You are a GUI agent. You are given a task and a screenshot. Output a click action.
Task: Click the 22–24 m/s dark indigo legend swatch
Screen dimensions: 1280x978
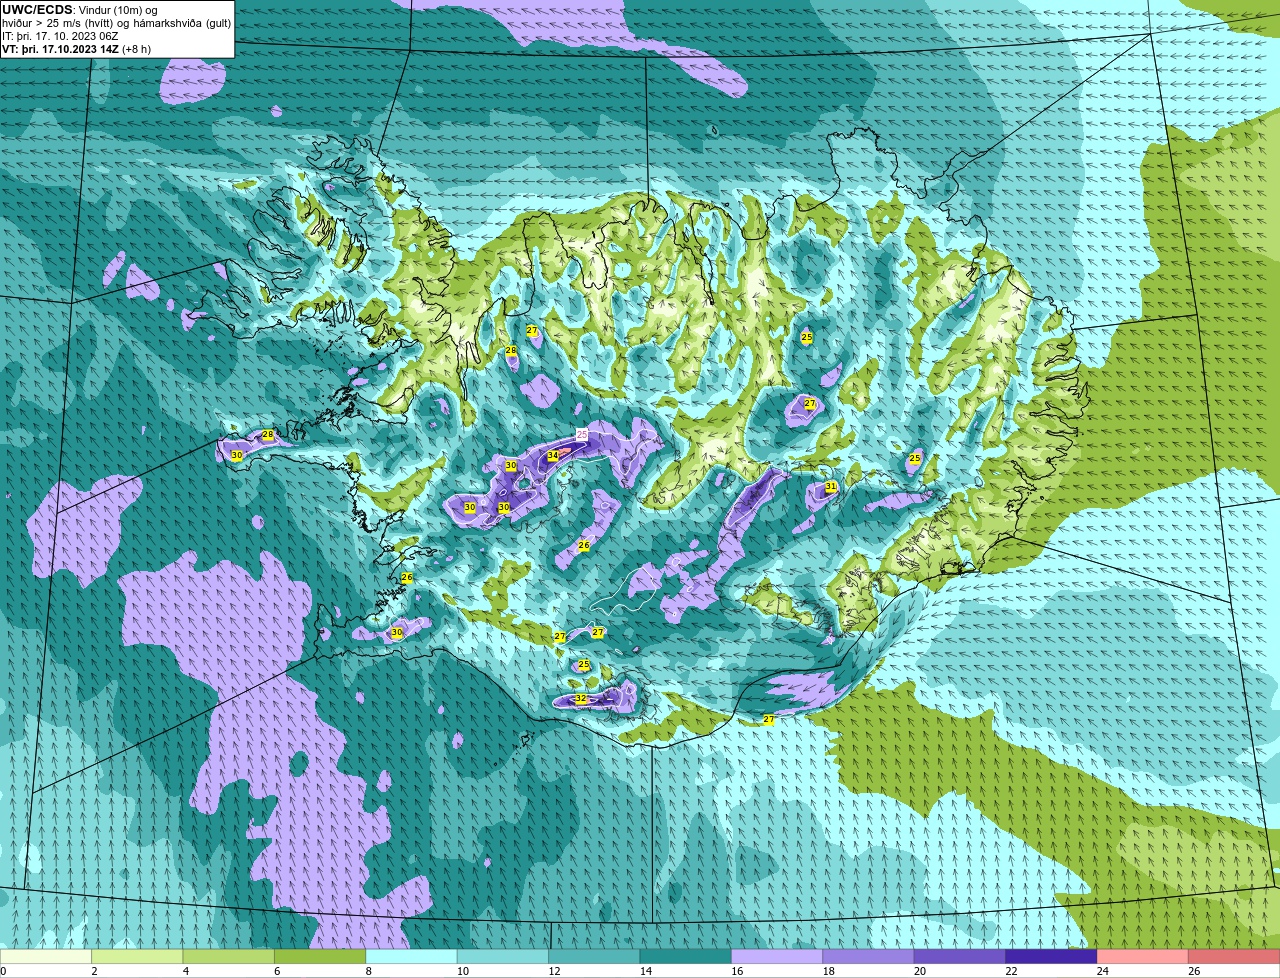[x=1052, y=956]
